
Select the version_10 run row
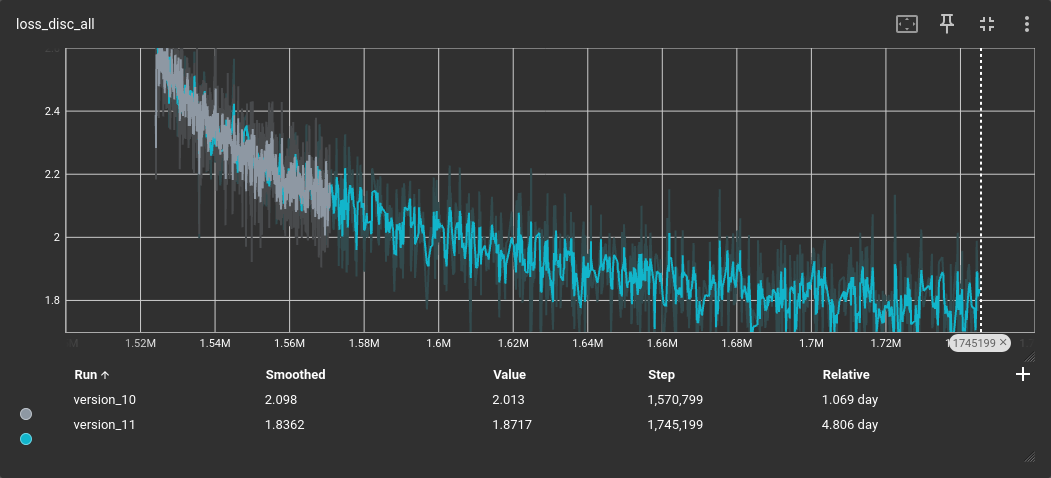(105, 400)
